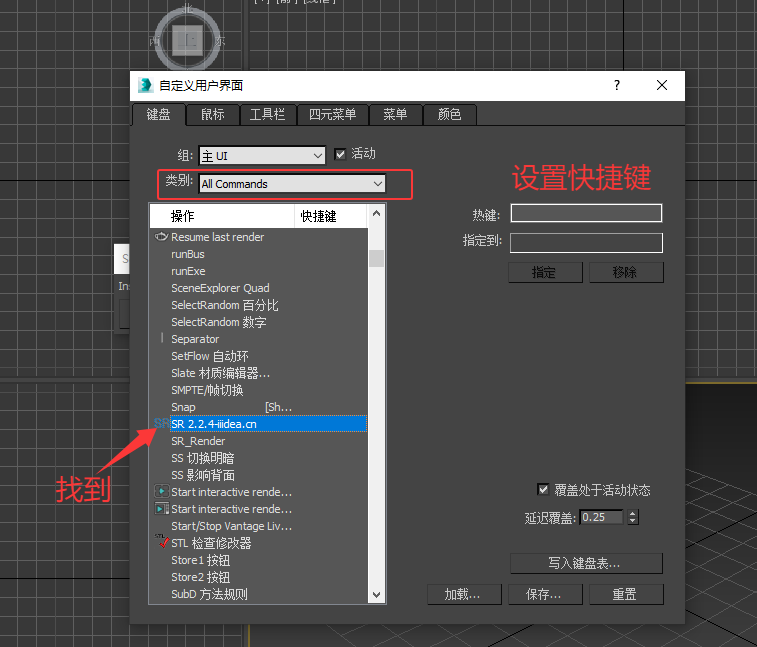Click the scroll down arrow of the action list
Screen dimensions: 757x647
click(377, 594)
